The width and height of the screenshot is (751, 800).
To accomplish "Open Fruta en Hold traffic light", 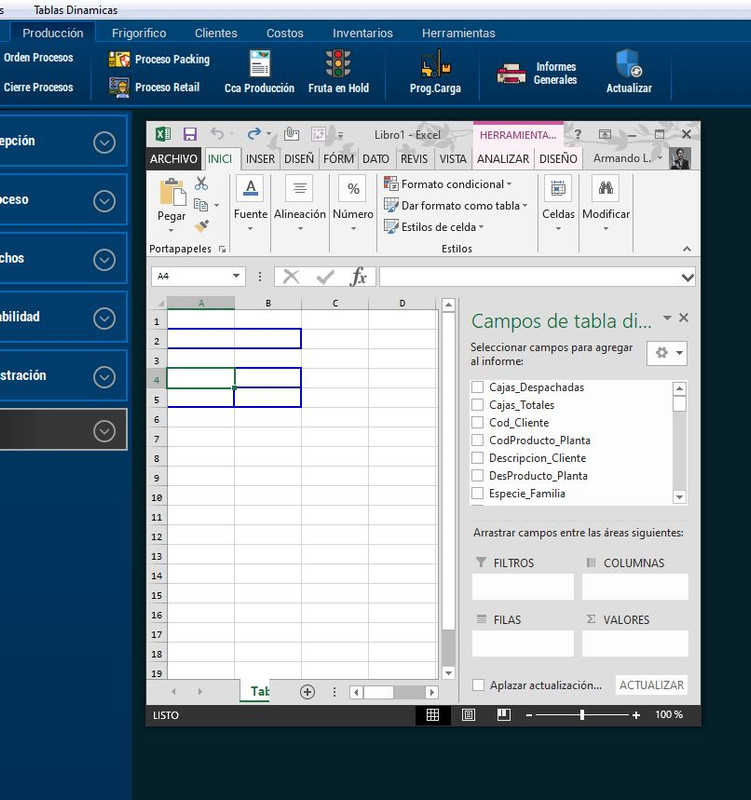I will 338,71.
